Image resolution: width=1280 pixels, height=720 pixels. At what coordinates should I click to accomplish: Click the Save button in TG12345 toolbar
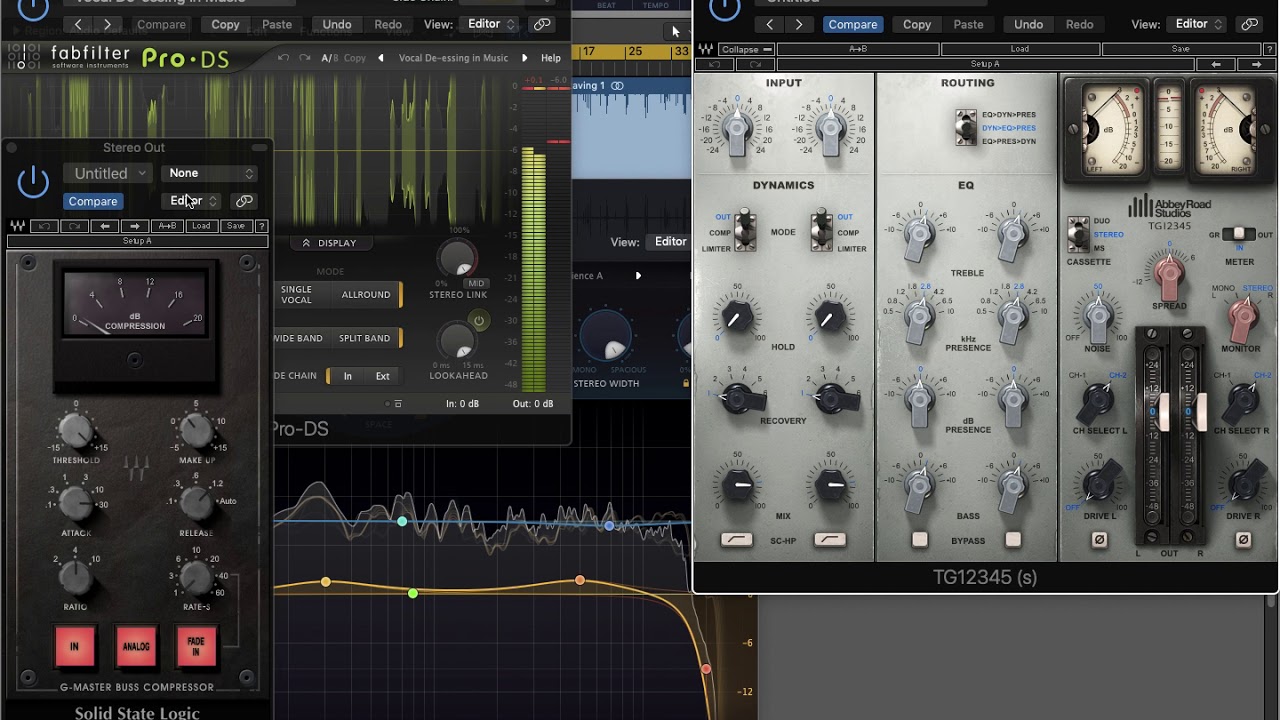1181,49
